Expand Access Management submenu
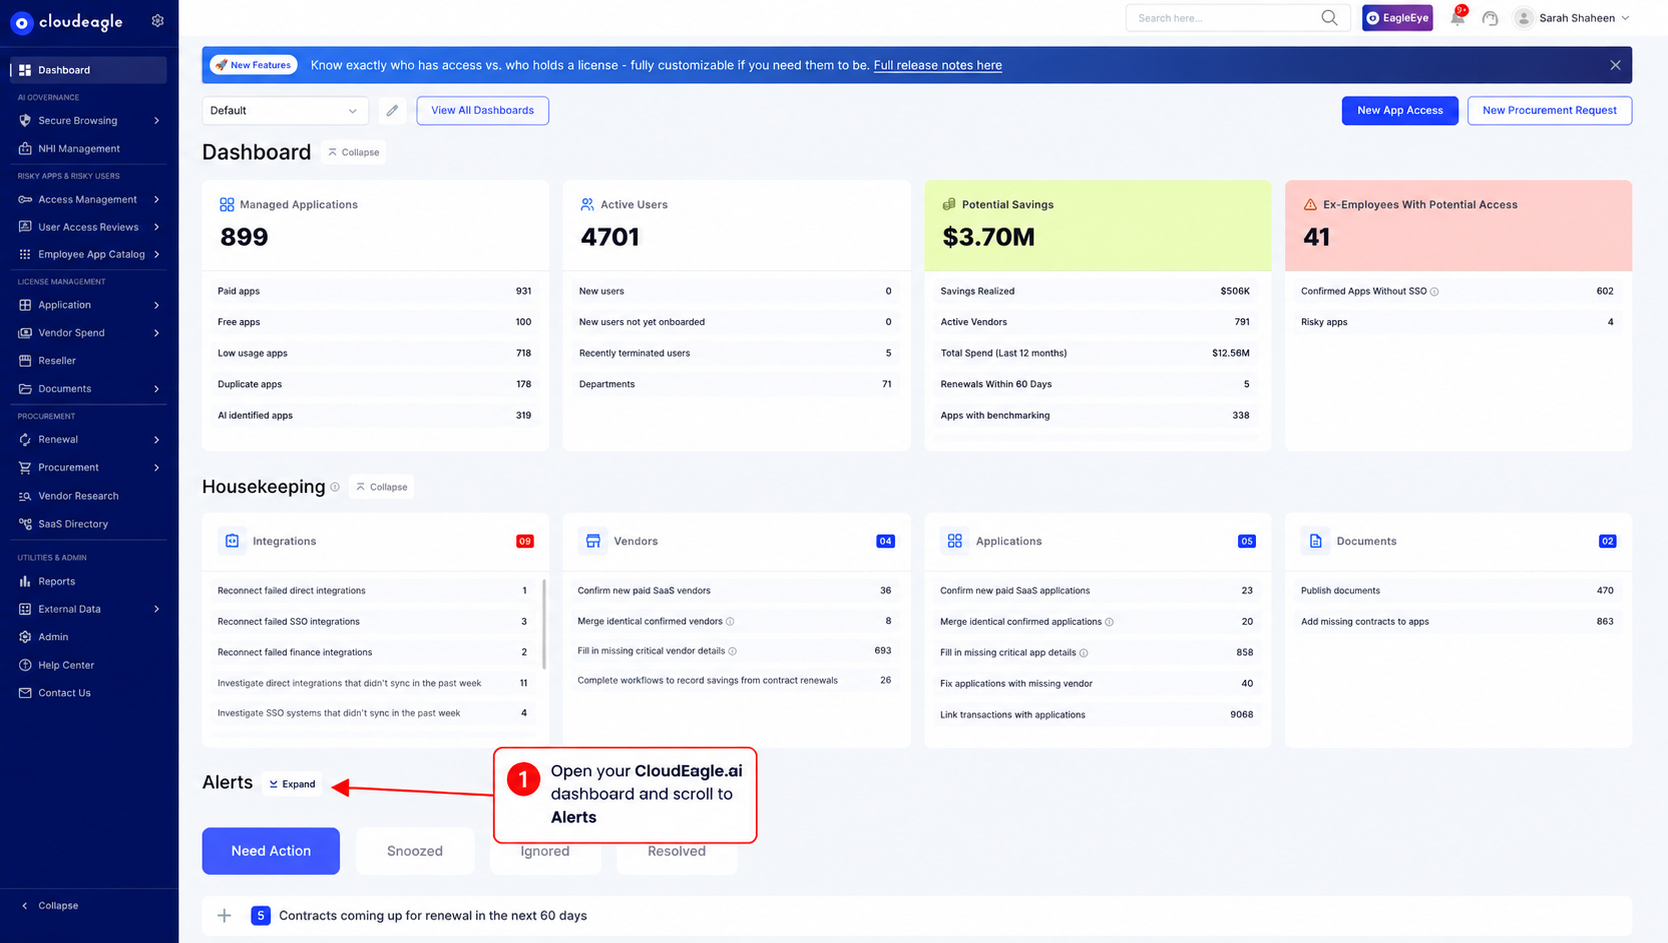This screenshot has width=1668, height=943. pos(157,200)
